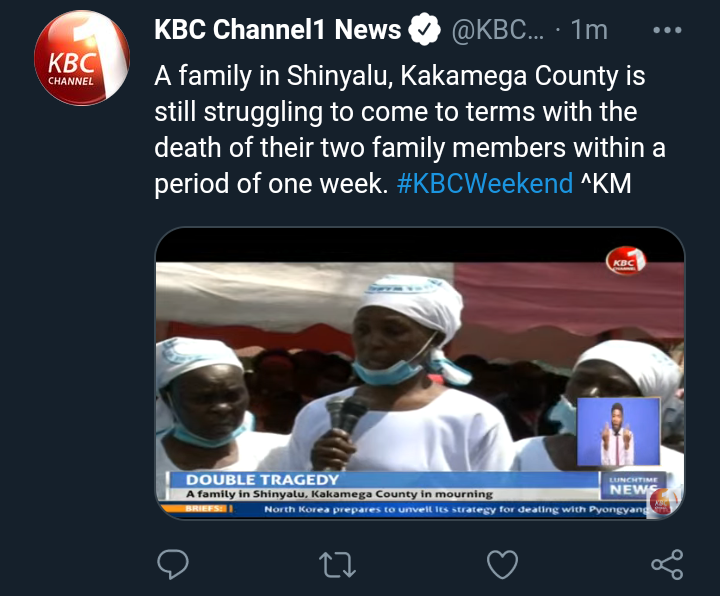
Task: Play the Double Tragedy news video
Action: tap(420, 373)
